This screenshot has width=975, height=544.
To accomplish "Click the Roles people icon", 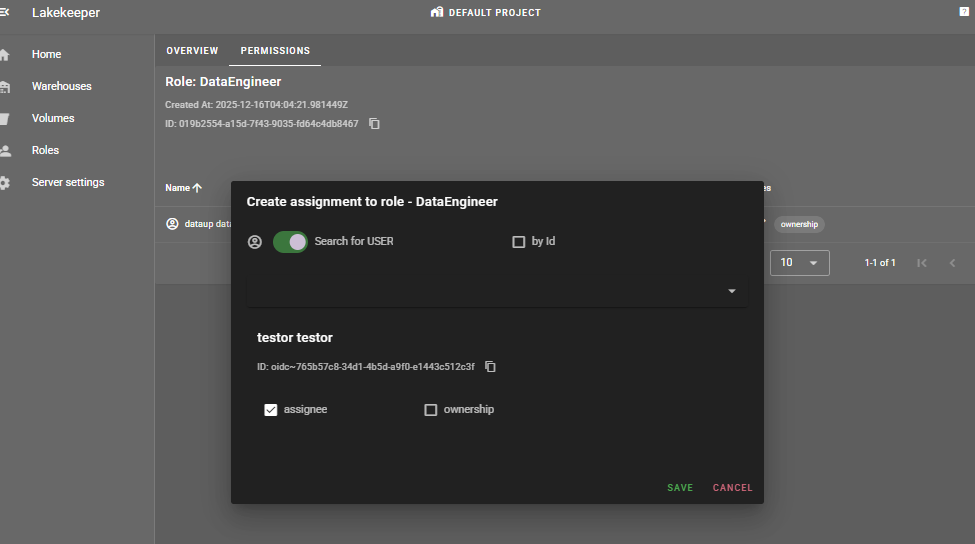I will 5,151.
